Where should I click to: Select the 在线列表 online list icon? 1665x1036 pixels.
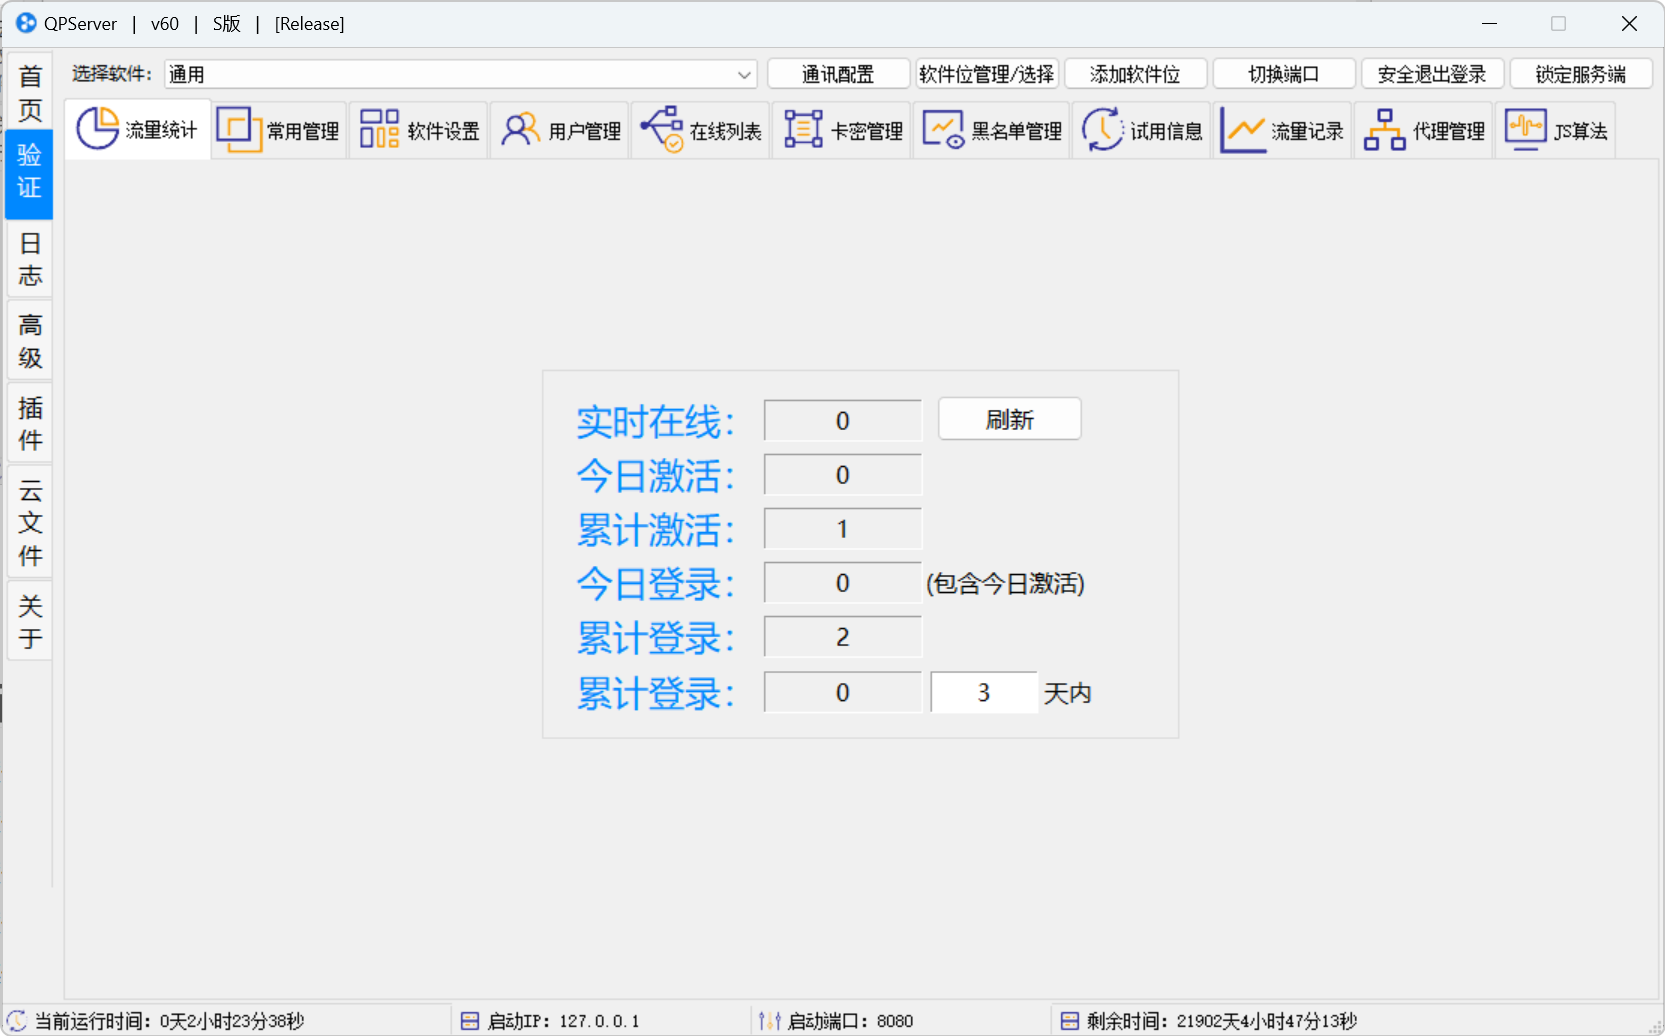tap(660, 129)
